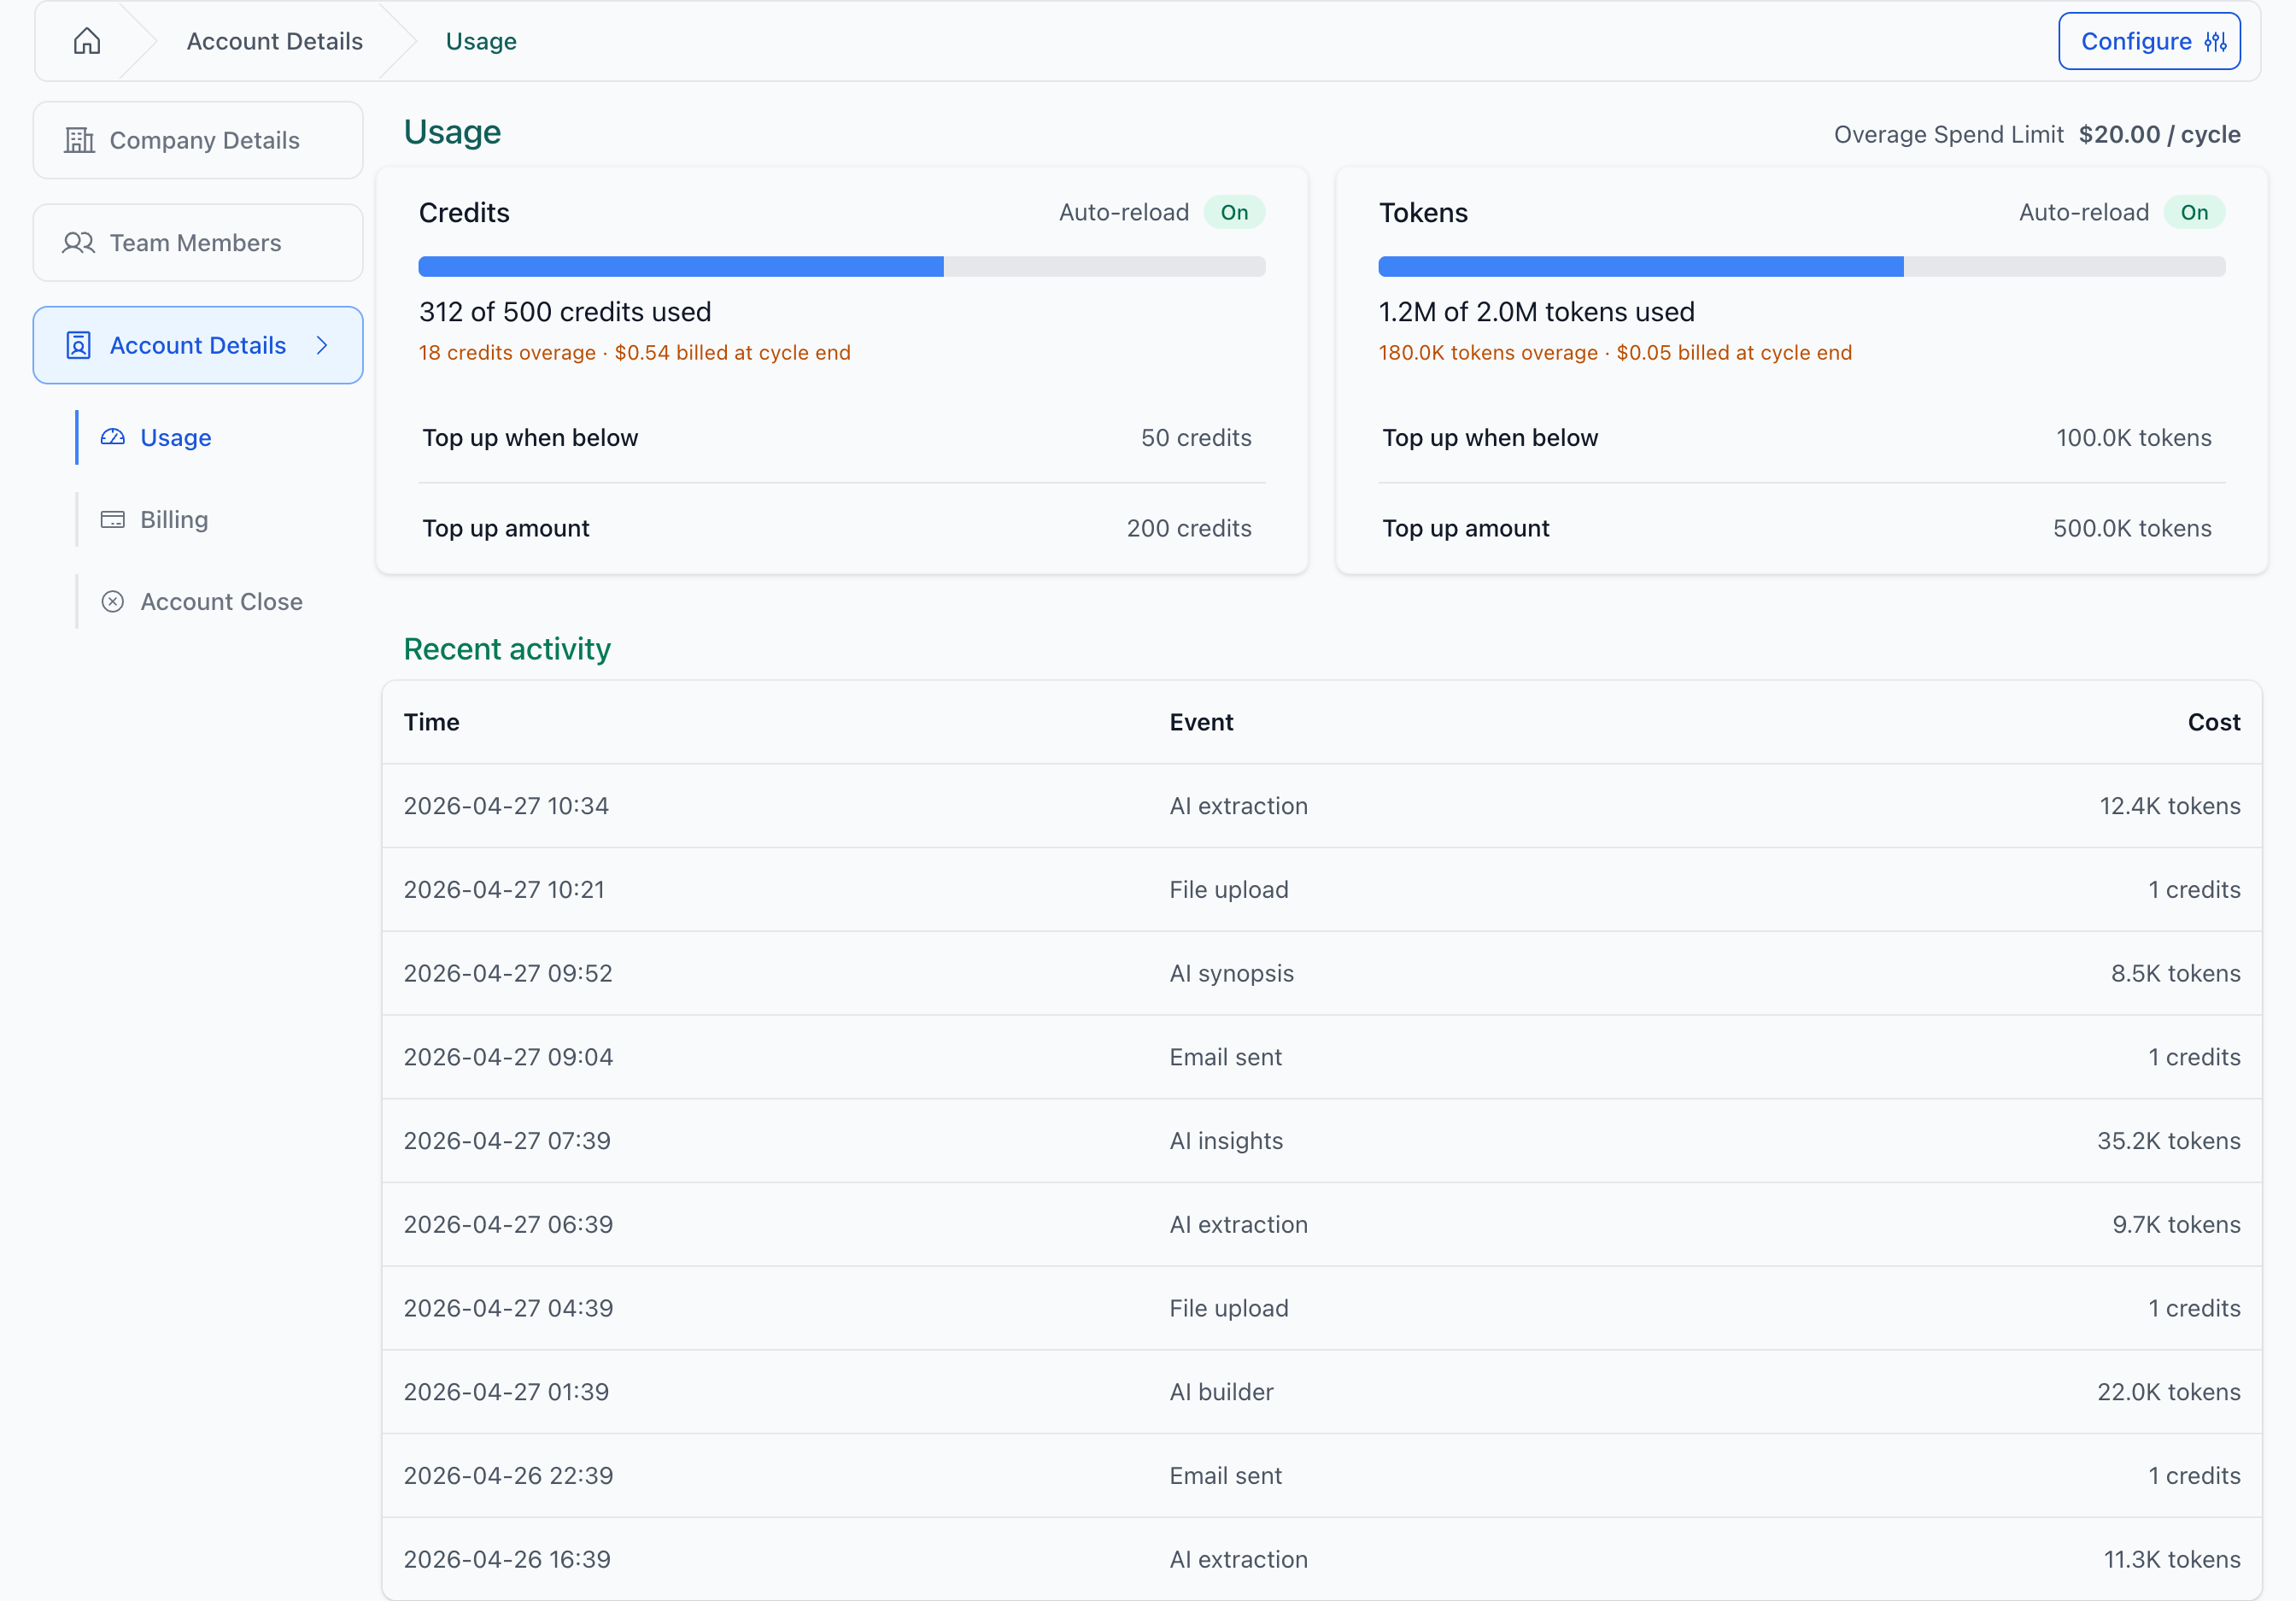The width and height of the screenshot is (2296, 1601).
Task: Click the Credits usage progress bar
Action: coord(842,266)
